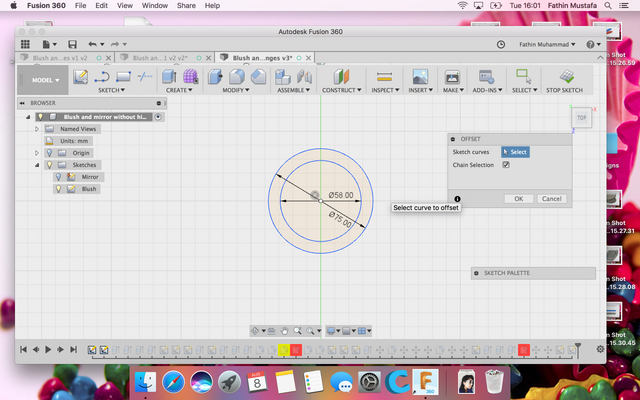Click the New Component icon
This screenshot has height=400, width=640.
click(282, 76)
